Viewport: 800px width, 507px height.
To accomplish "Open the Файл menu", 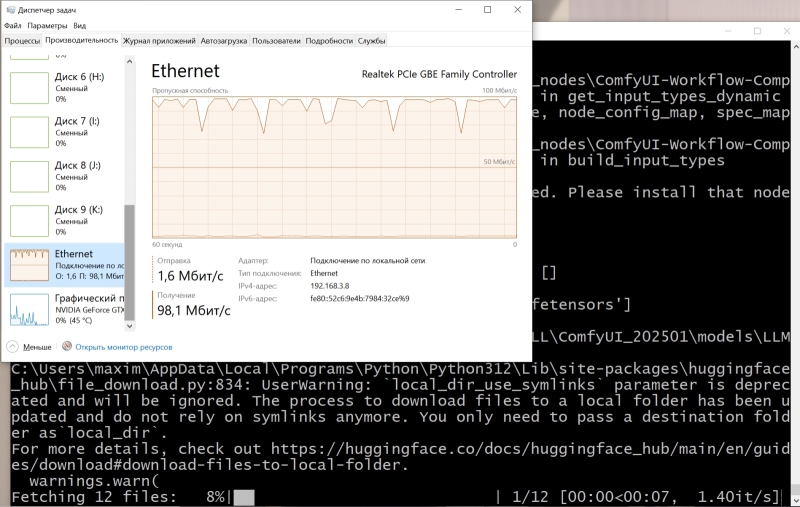I will coord(12,25).
